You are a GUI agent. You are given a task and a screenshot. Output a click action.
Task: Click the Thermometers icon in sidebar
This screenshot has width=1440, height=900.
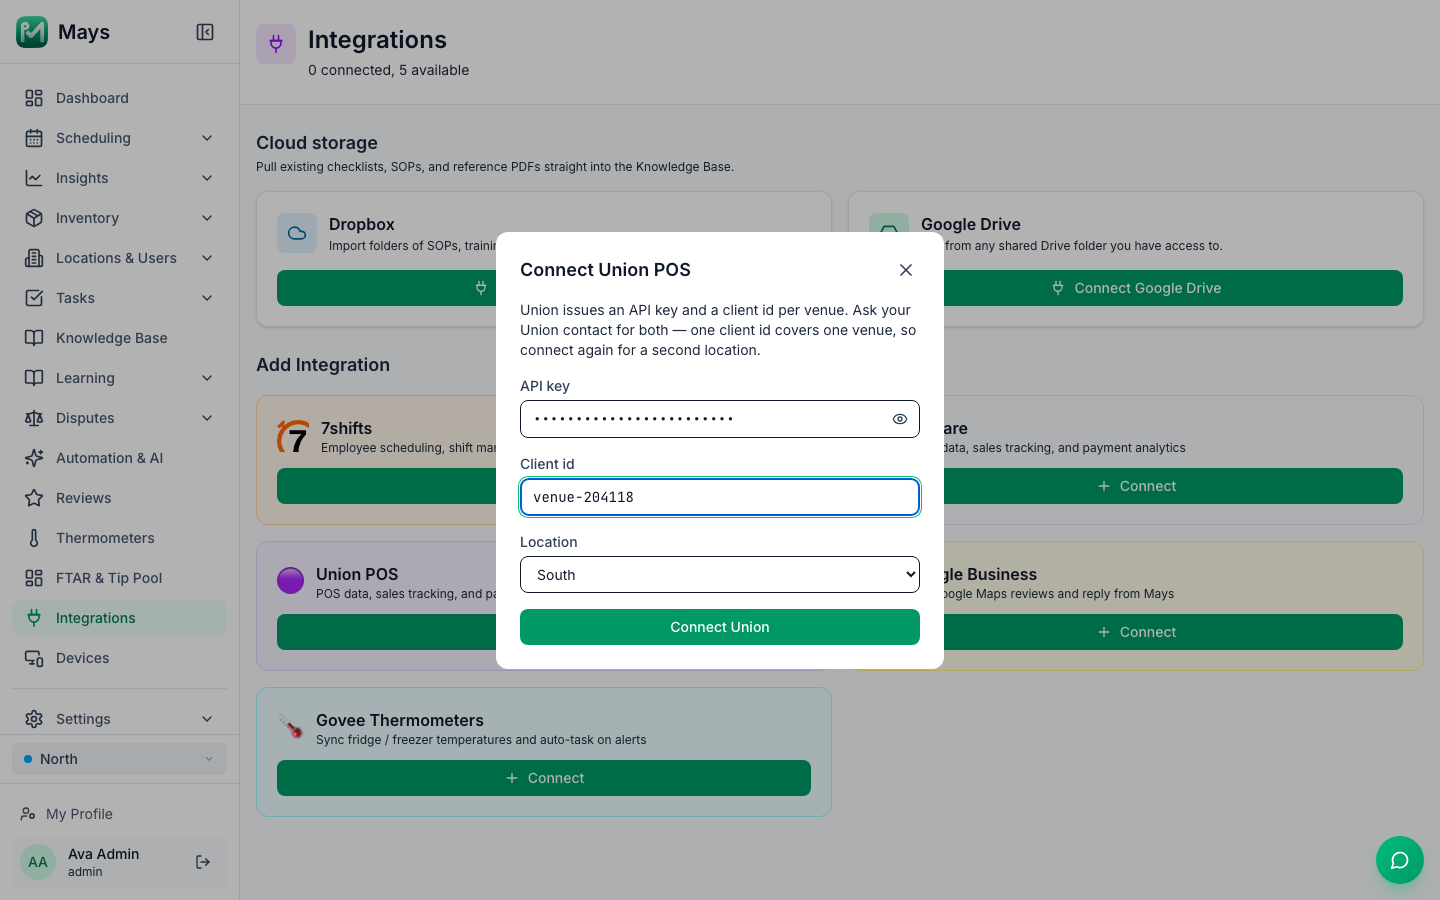click(34, 538)
